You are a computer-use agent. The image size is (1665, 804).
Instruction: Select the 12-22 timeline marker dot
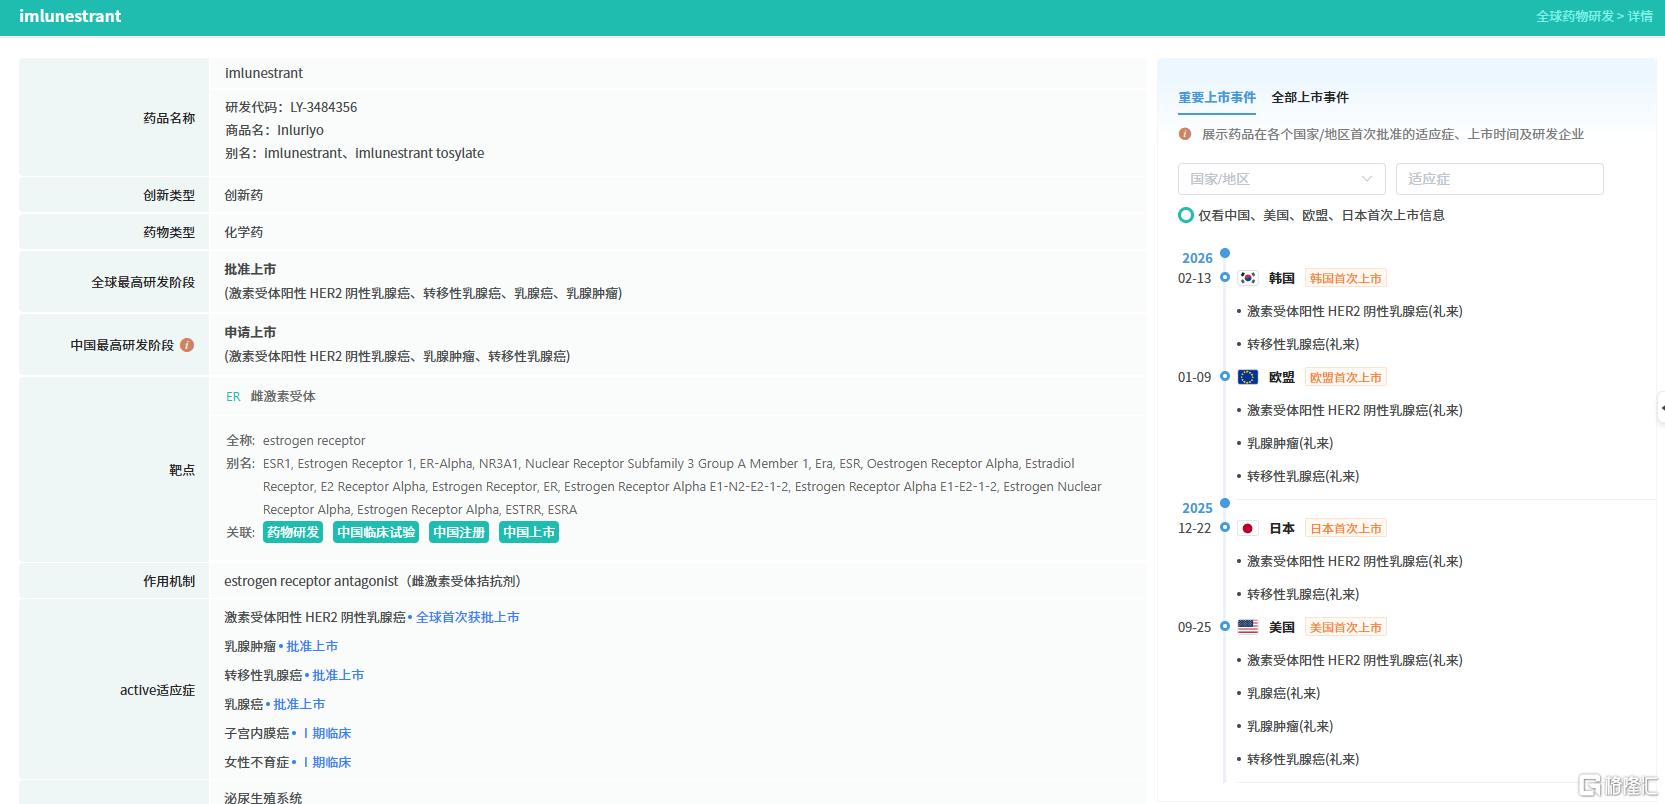[1225, 527]
